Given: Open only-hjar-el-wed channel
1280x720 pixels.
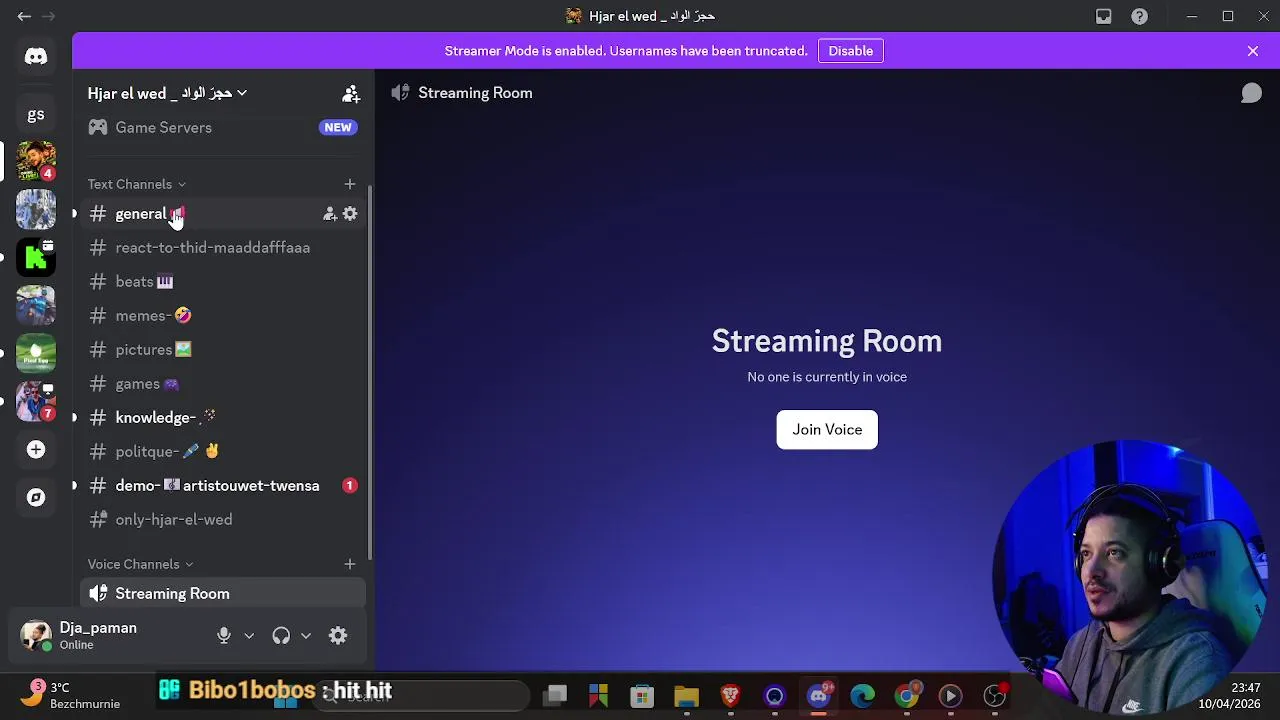Looking at the screenshot, I should pyautogui.click(x=222, y=520).
